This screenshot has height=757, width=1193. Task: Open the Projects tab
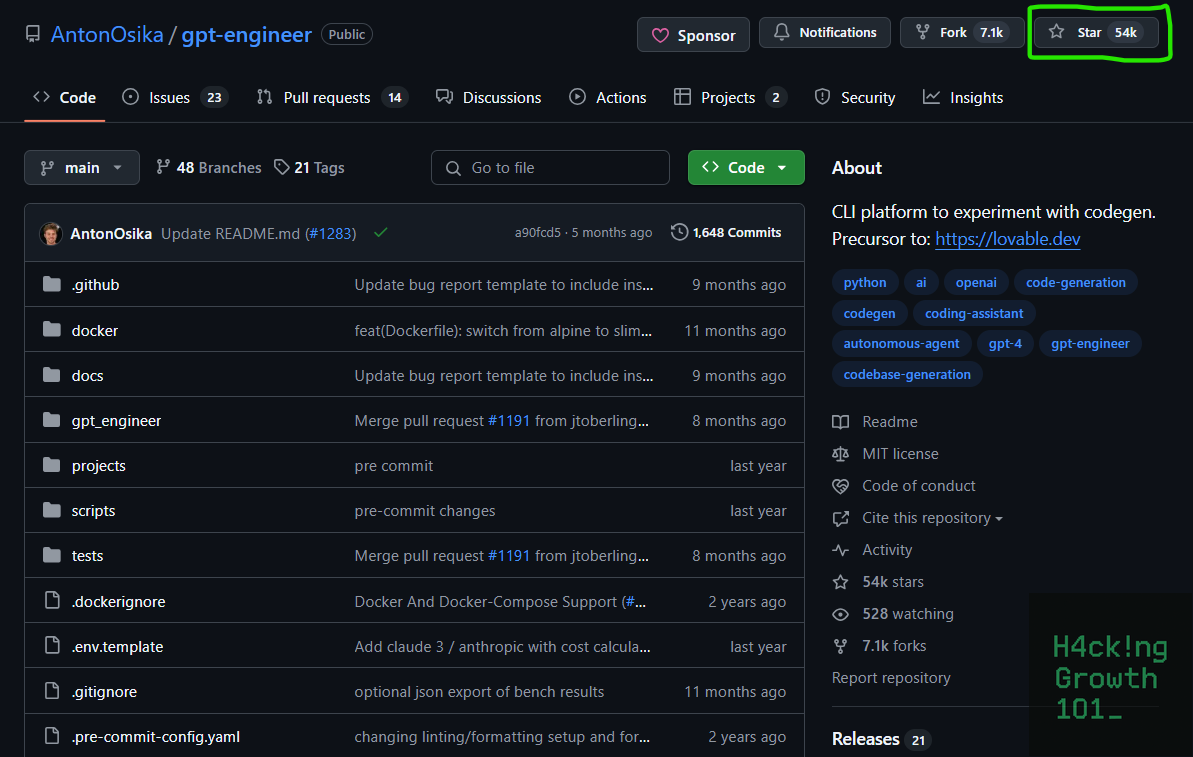[730, 97]
